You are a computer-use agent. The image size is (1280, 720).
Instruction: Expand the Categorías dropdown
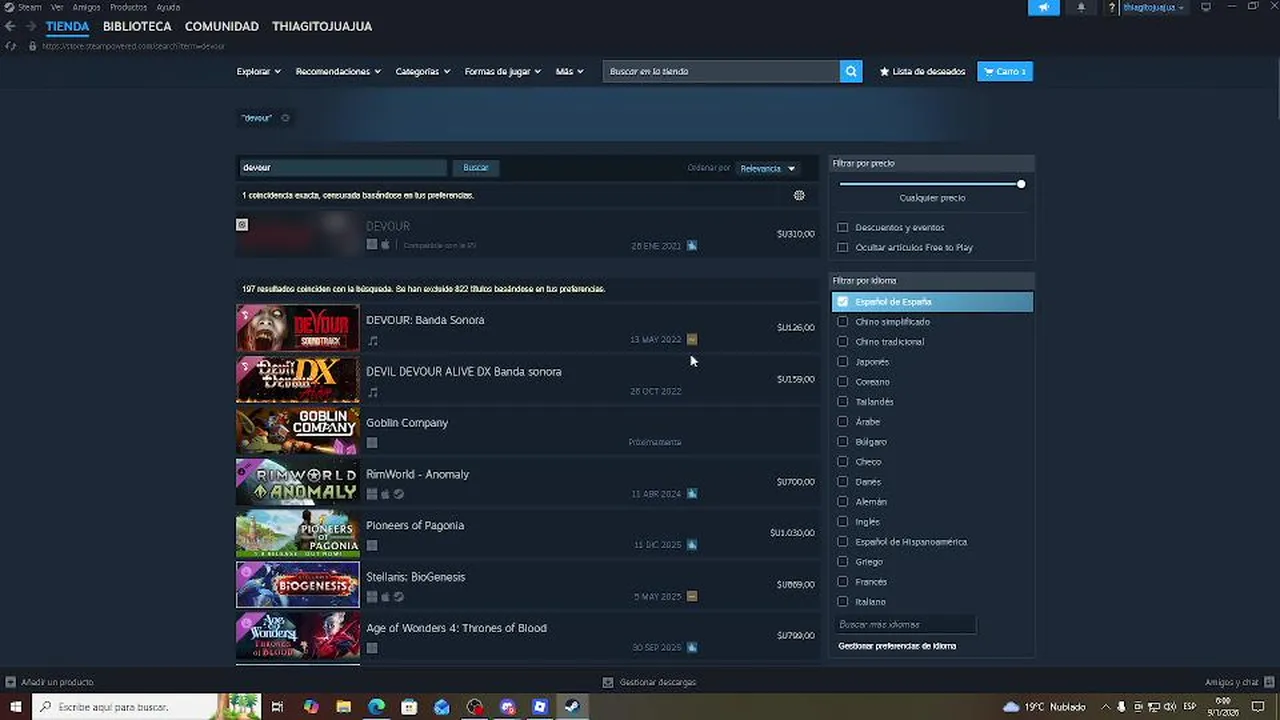click(x=423, y=71)
